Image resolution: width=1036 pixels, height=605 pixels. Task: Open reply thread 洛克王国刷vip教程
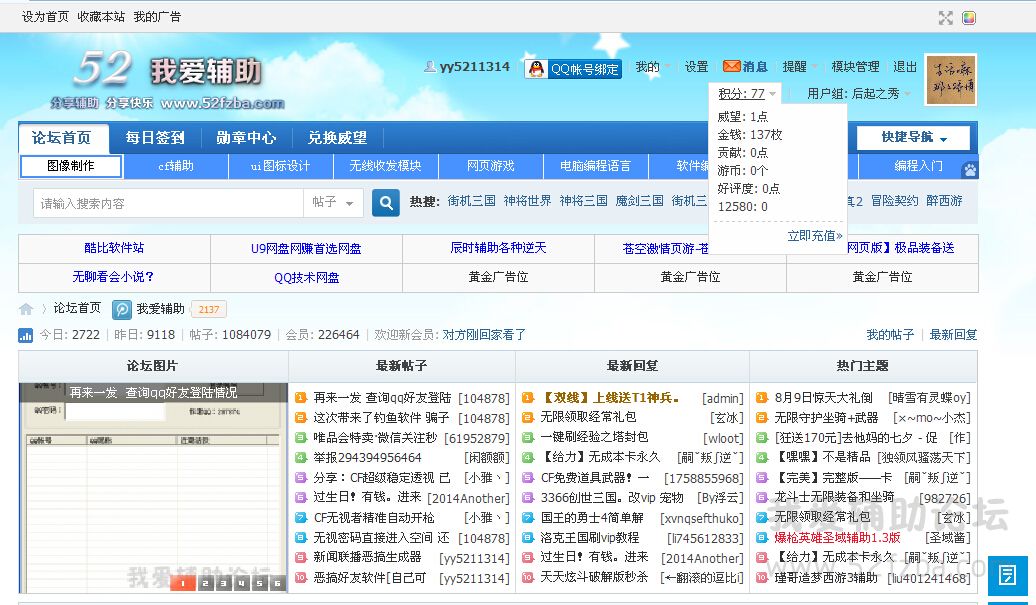[x=590, y=538]
